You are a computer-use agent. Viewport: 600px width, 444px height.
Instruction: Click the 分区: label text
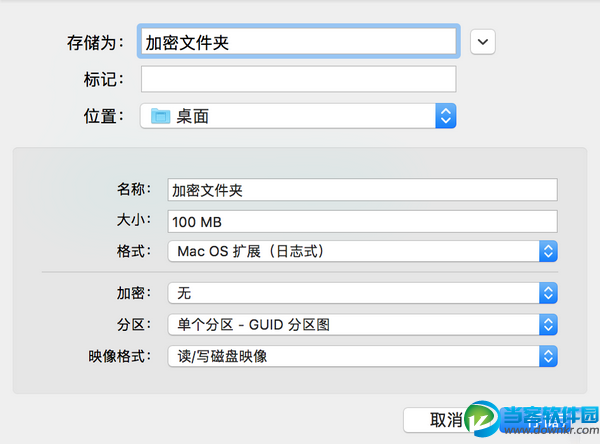pos(133,325)
